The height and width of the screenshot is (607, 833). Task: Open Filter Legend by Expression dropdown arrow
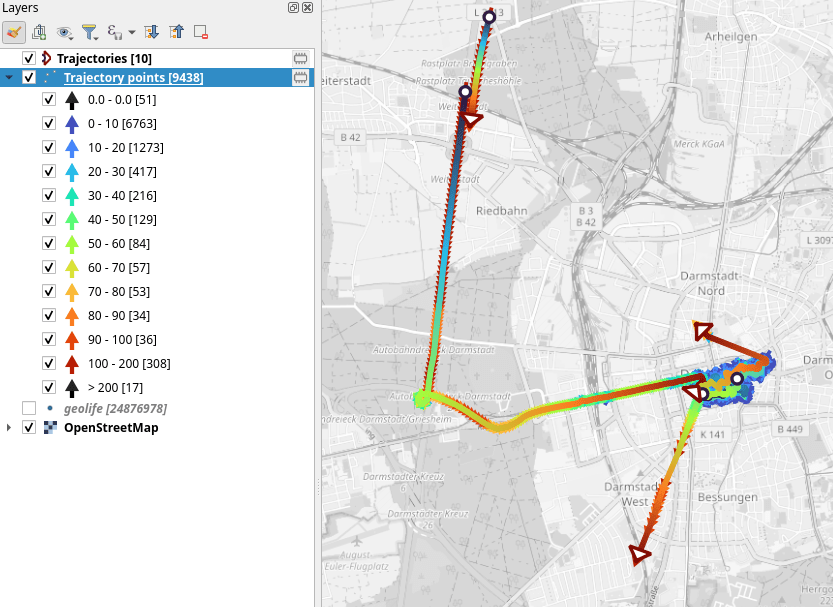click(131, 33)
